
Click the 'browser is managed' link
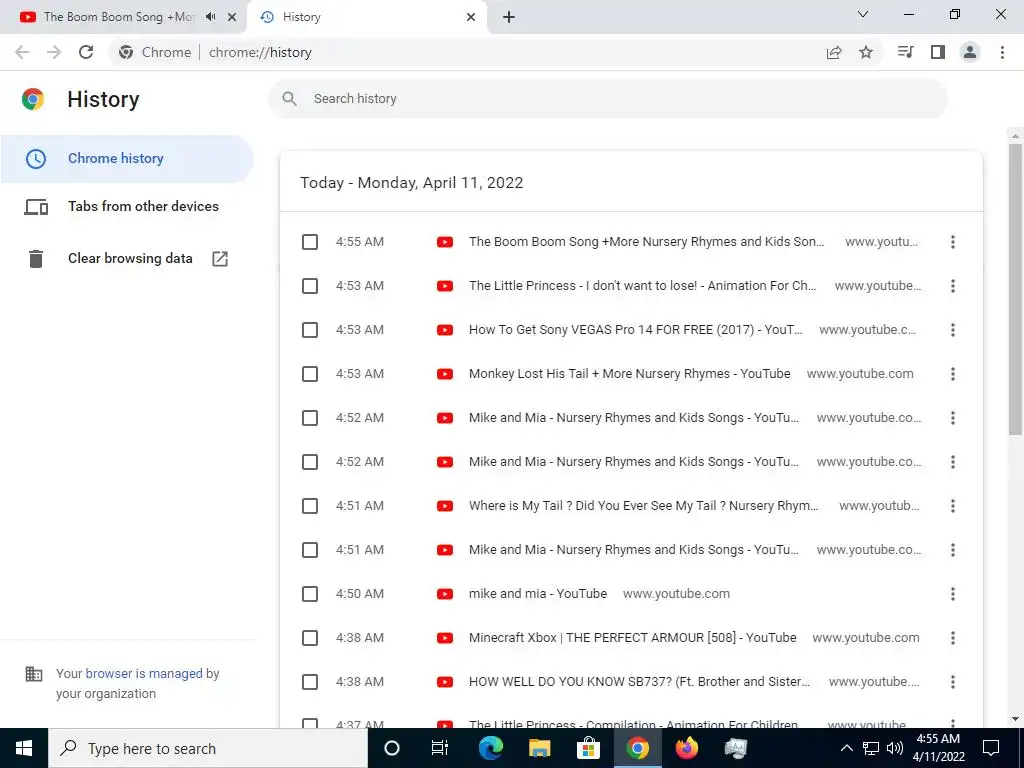click(x=144, y=673)
